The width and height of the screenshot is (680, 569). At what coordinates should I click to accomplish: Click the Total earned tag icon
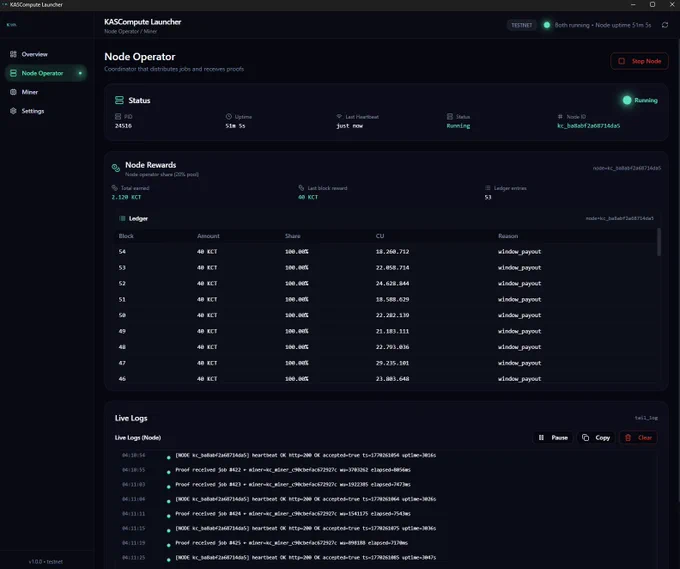click(114, 188)
